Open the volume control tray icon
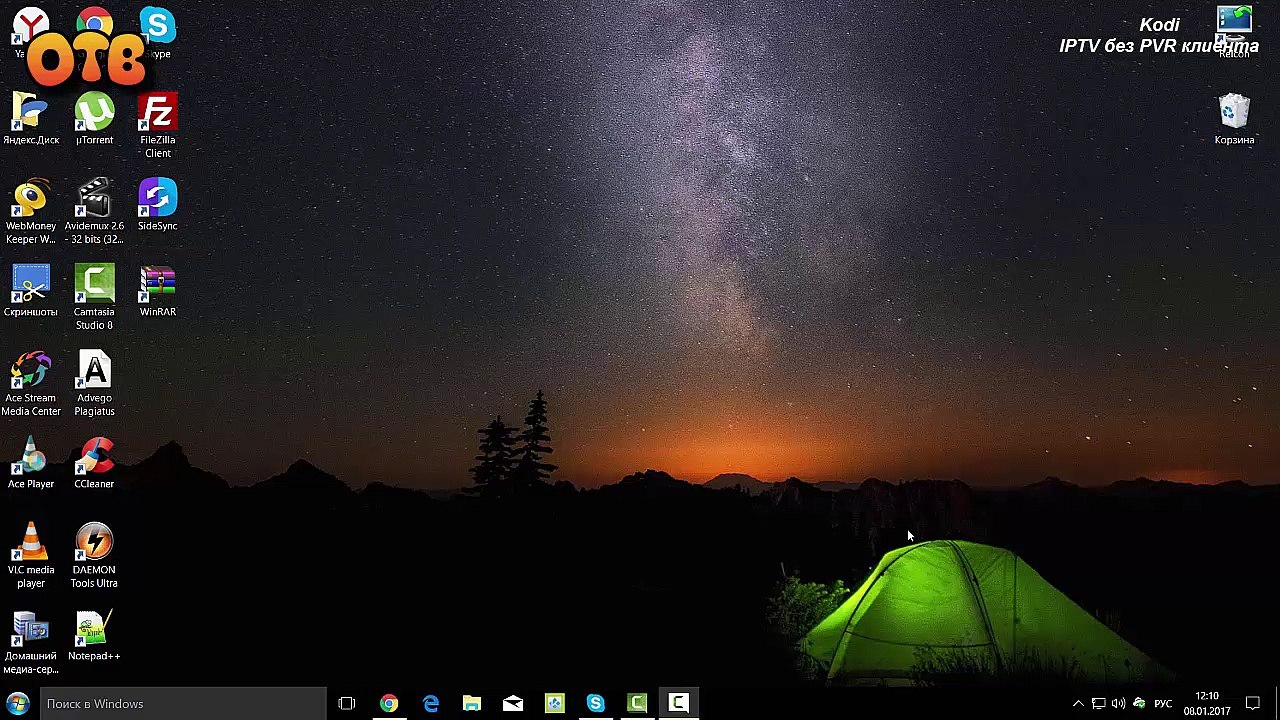The width and height of the screenshot is (1280, 720). click(x=1118, y=704)
